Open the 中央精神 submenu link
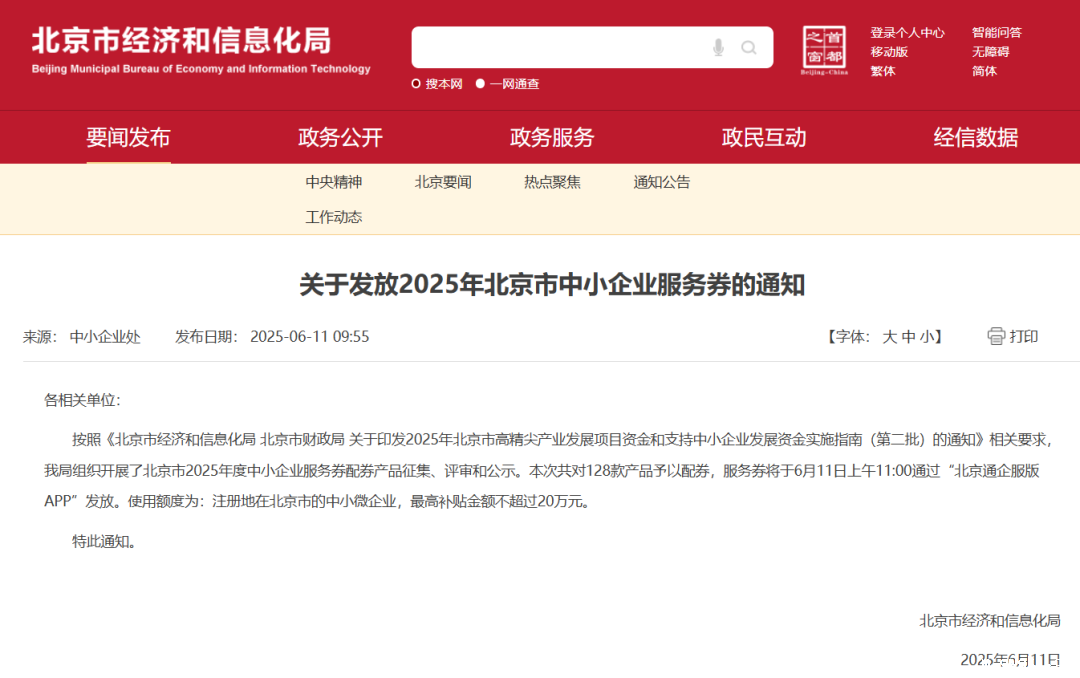1080x678 pixels. point(334,182)
